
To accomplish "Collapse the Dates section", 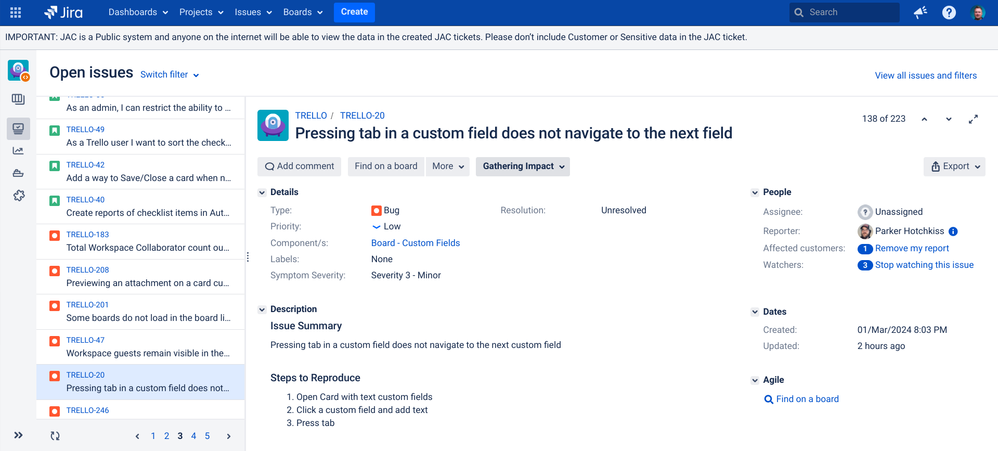I will (755, 312).
